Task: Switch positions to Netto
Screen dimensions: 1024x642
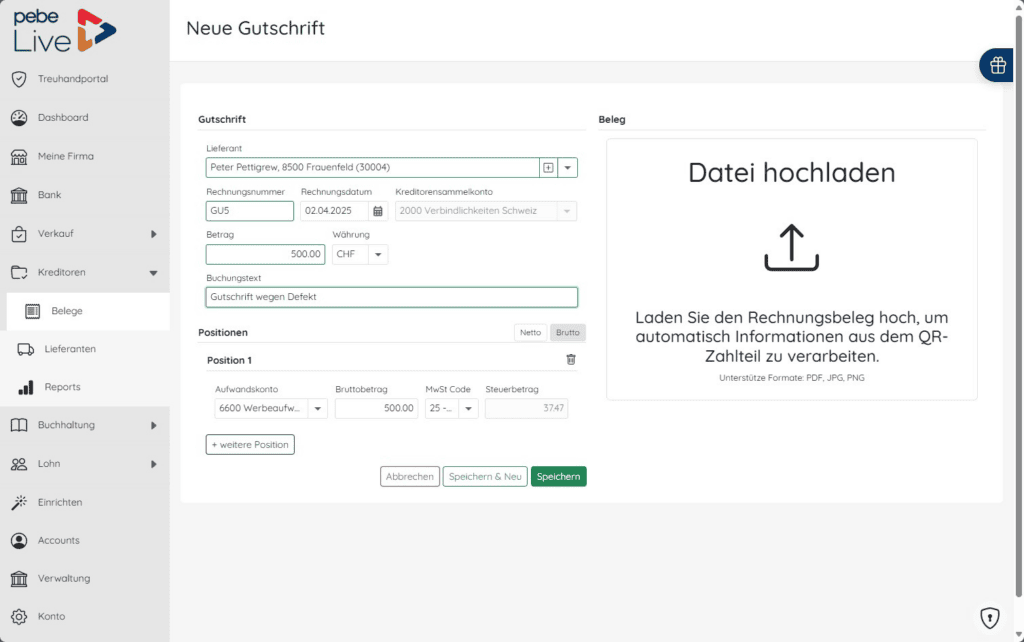Action: (530, 332)
